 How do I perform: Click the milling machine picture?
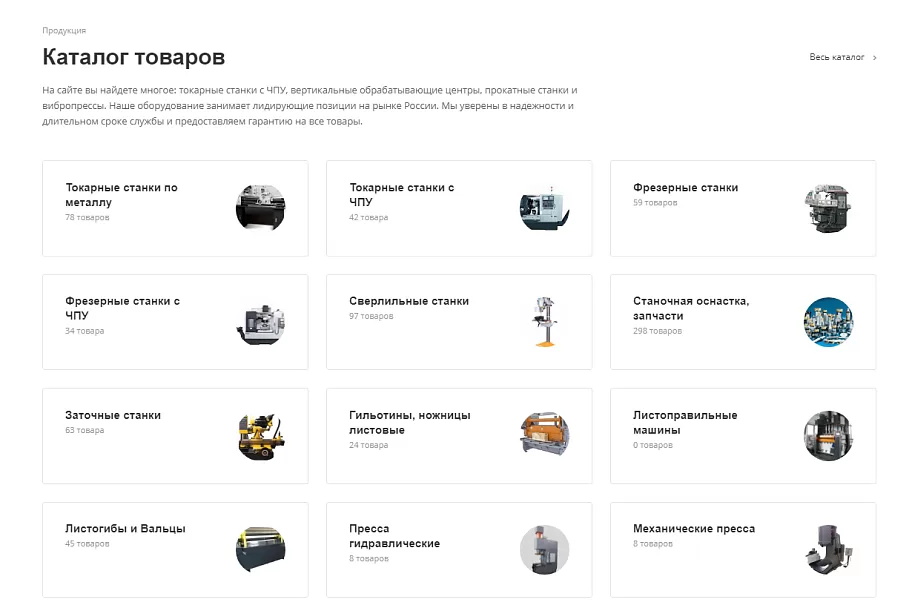(x=828, y=208)
